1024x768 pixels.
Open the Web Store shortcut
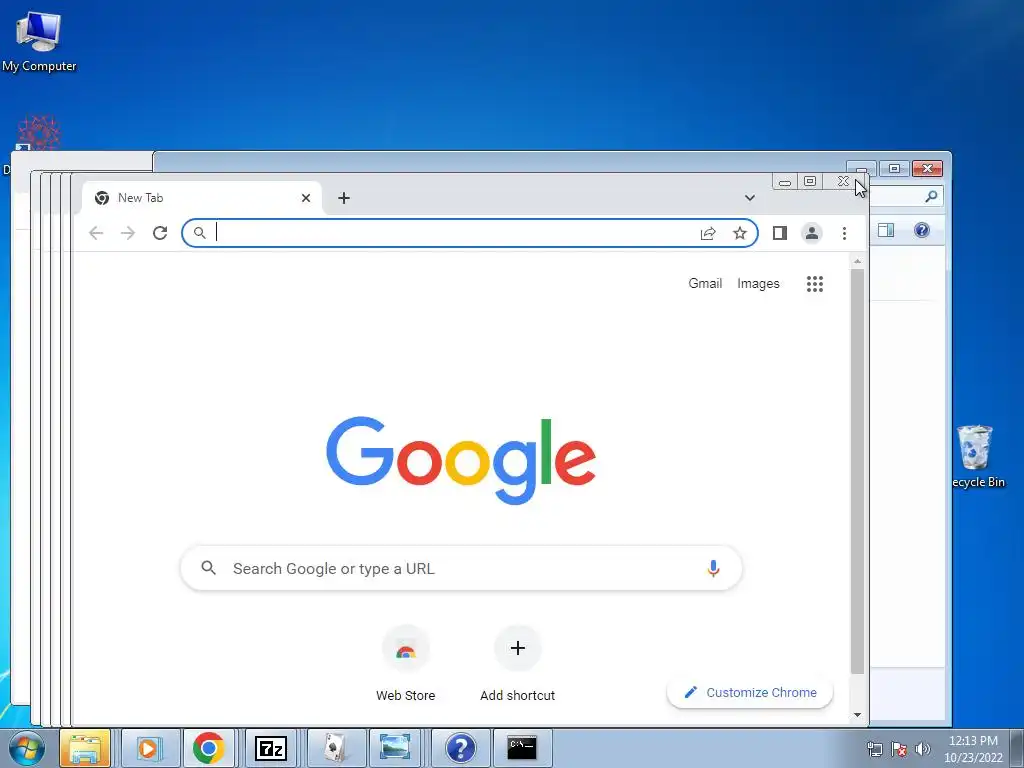[x=406, y=664]
